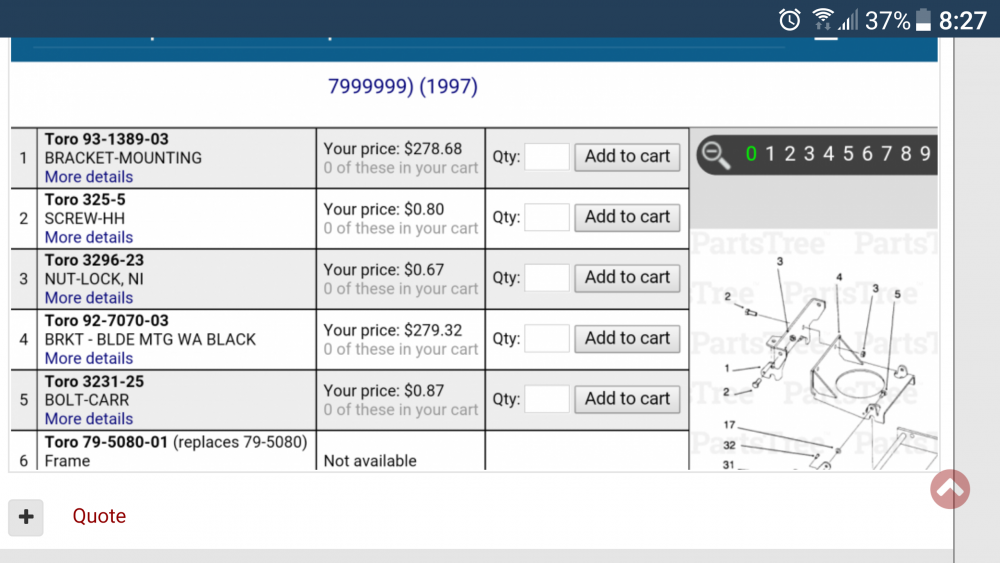Screen dimensions: 1000x563
Task: Add BOLT-CARR Toro 3231-25 to cart
Action: (x=627, y=399)
